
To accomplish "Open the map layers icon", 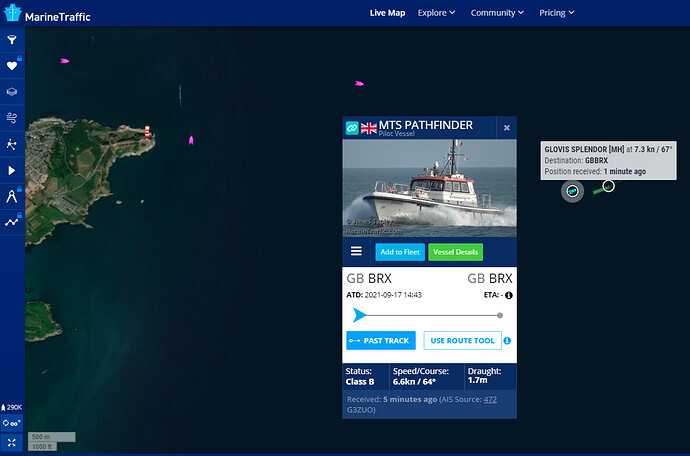I will 12,92.
